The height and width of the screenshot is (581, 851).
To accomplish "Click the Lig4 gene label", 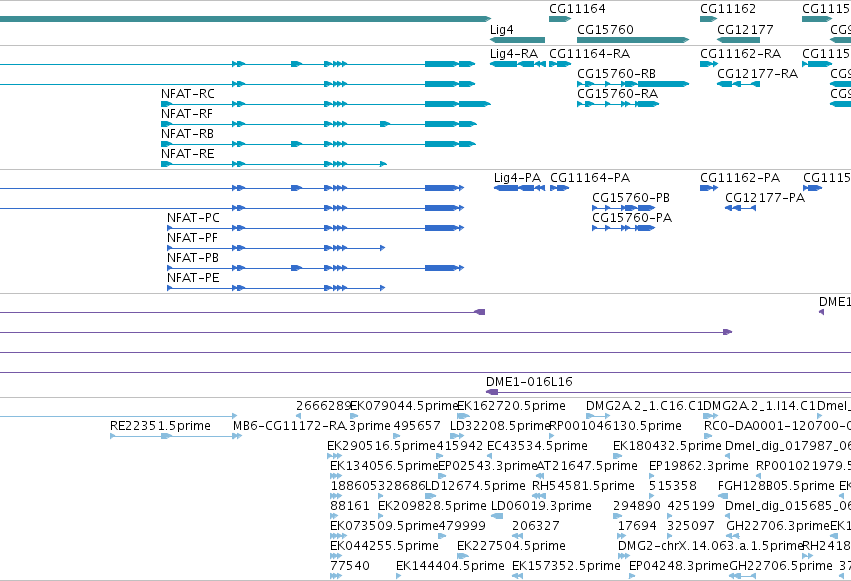I will pos(501,30).
